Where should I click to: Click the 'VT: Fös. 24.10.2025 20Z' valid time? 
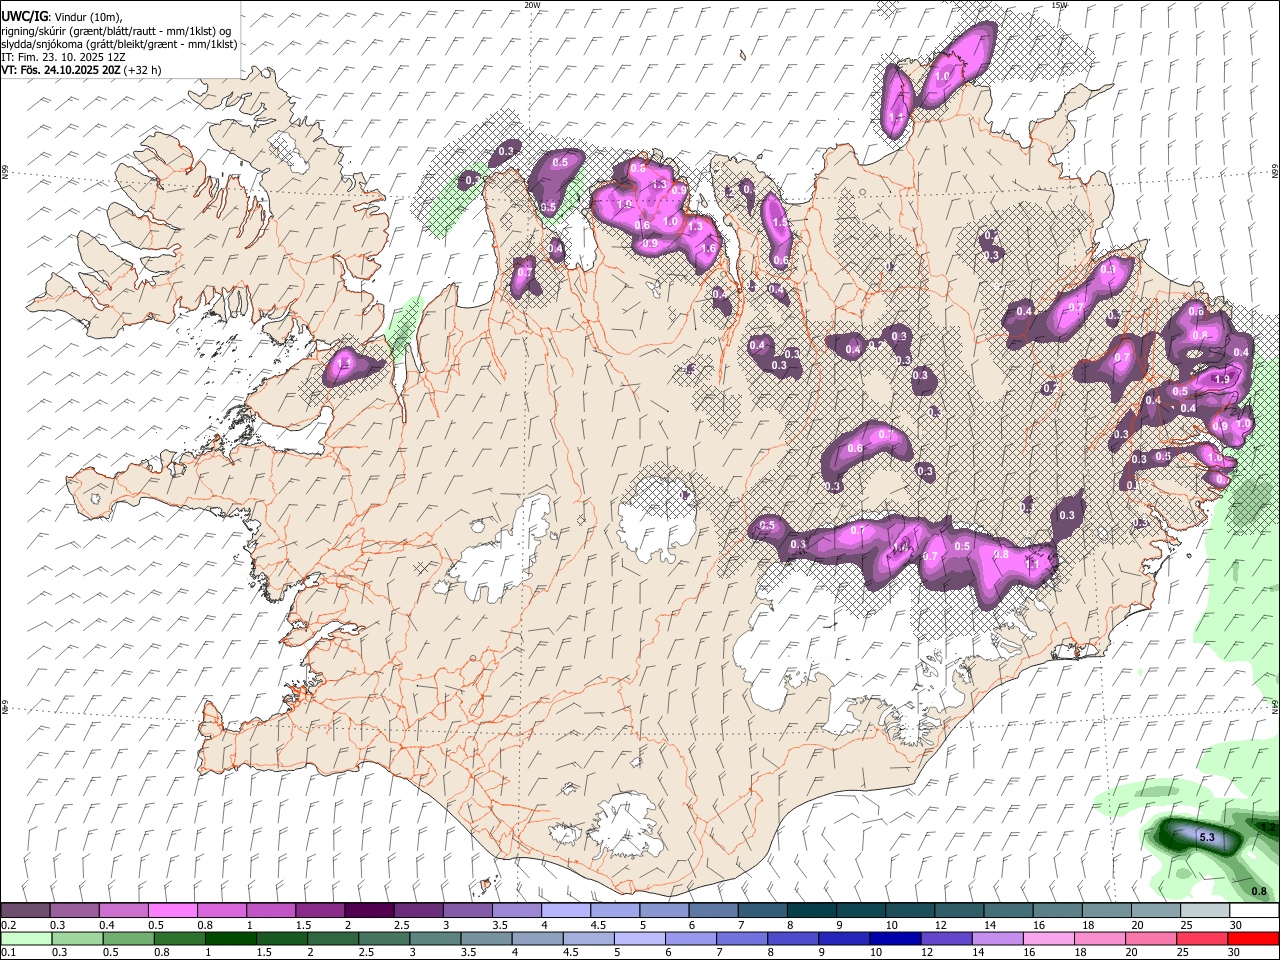click(x=61, y=70)
